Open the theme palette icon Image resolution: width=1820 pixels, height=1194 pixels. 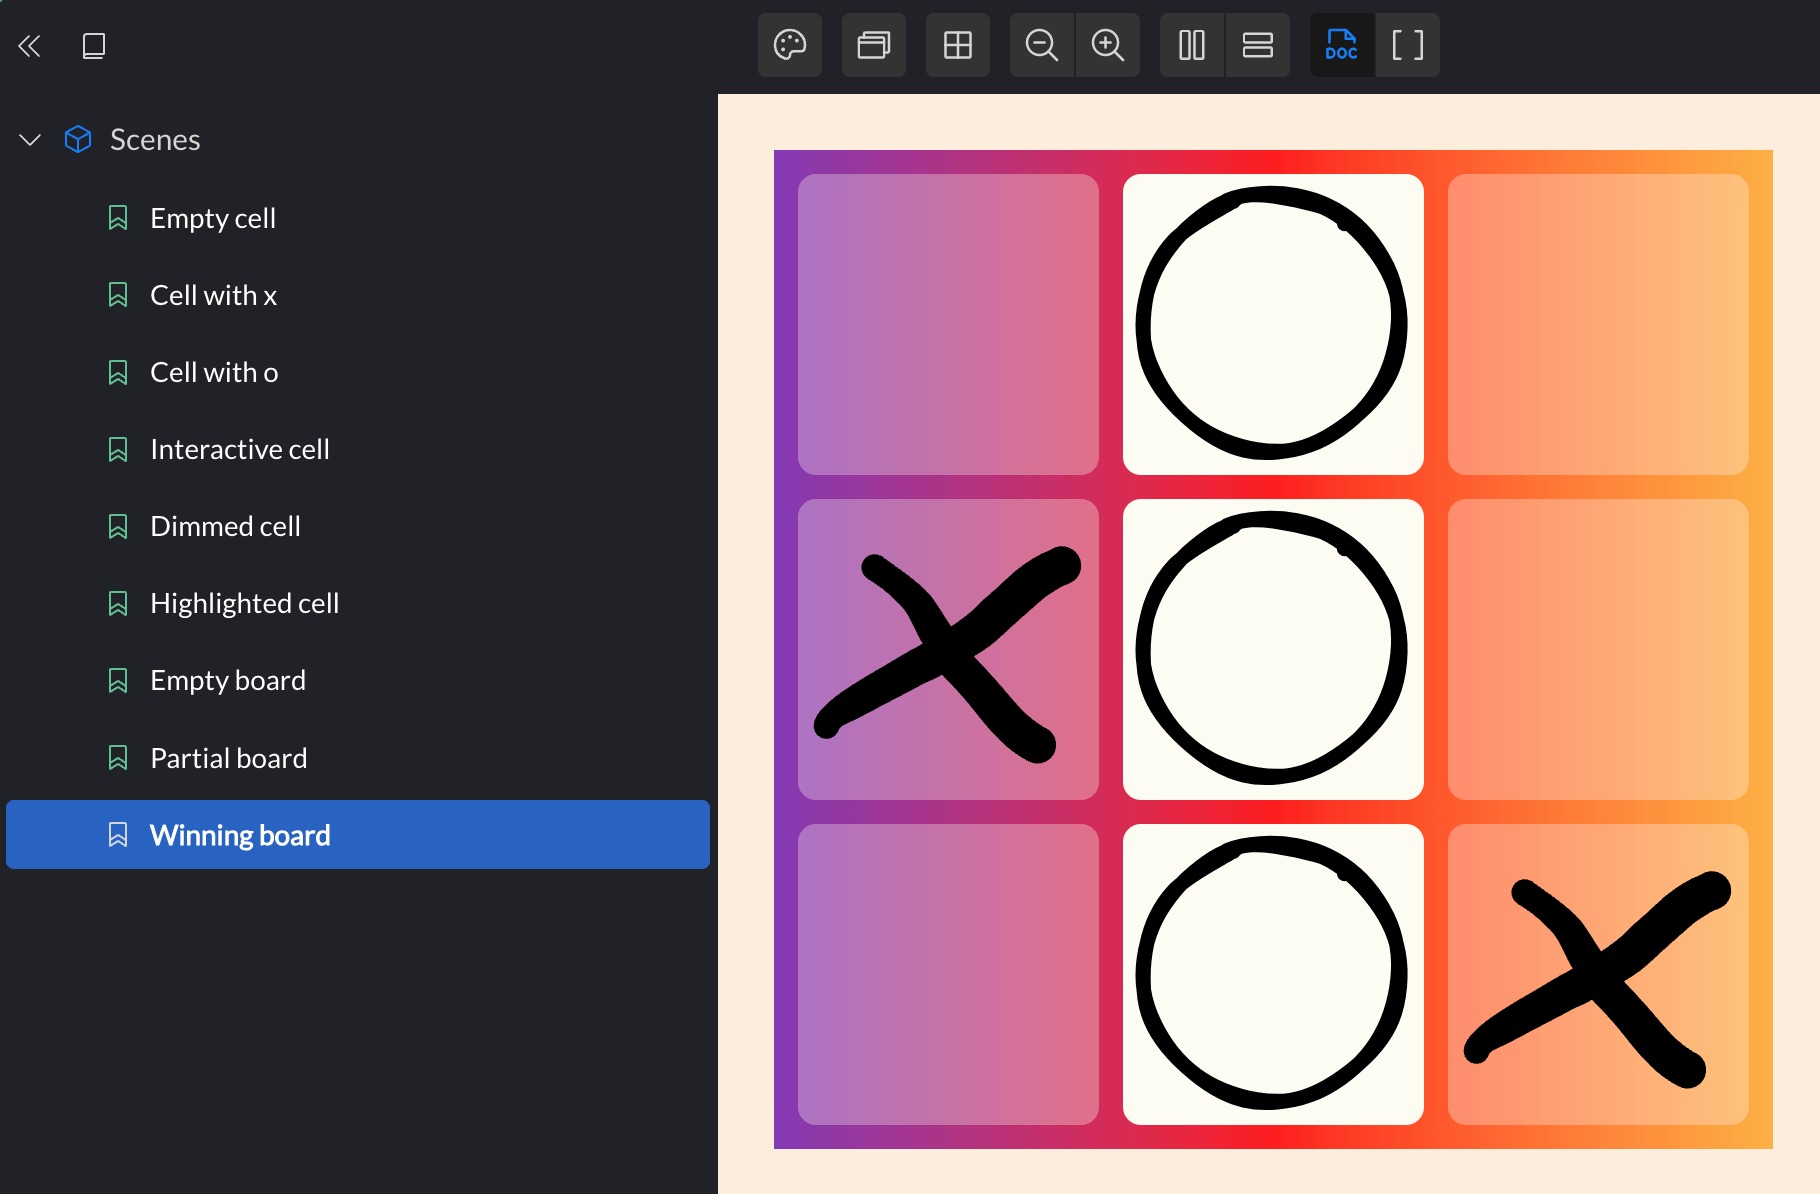point(790,45)
